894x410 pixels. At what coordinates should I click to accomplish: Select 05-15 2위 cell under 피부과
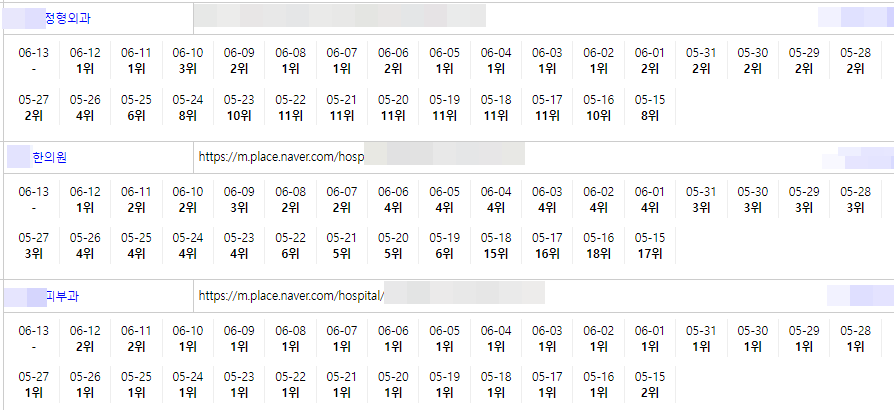click(650, 385)
